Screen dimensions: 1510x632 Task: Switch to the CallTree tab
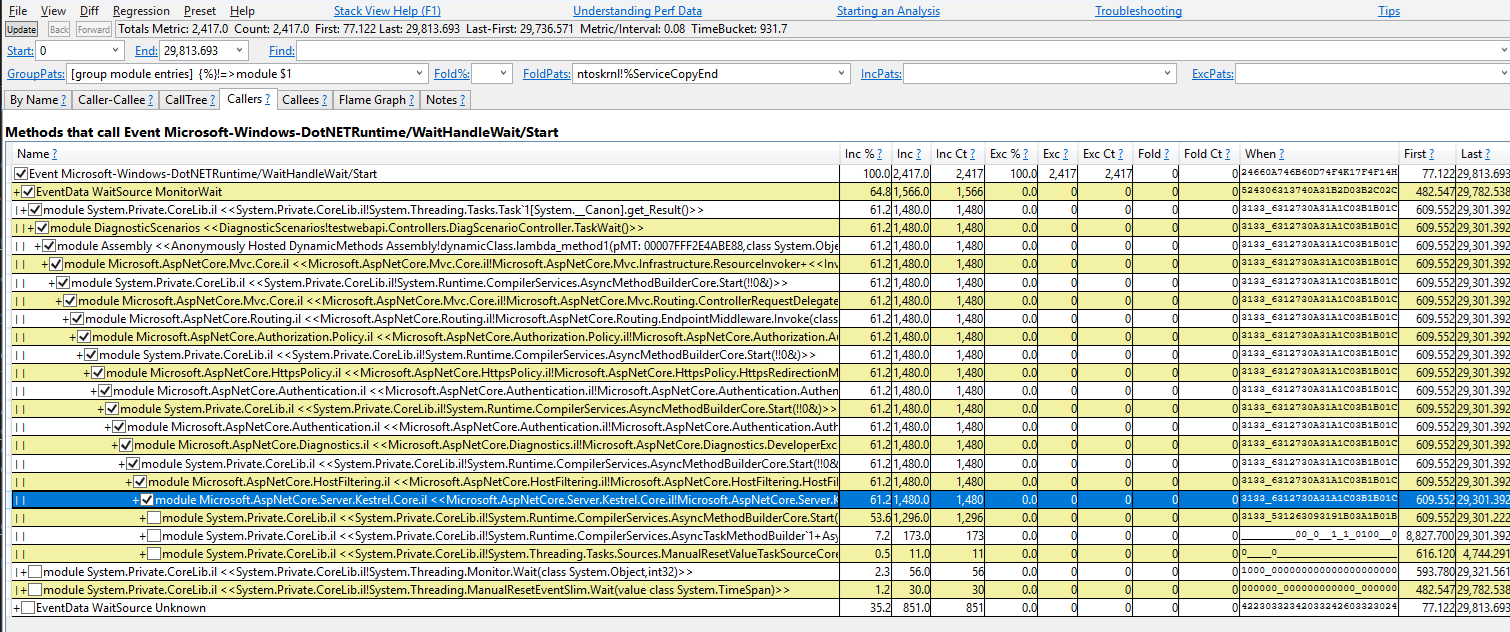[x=186, y=100]
